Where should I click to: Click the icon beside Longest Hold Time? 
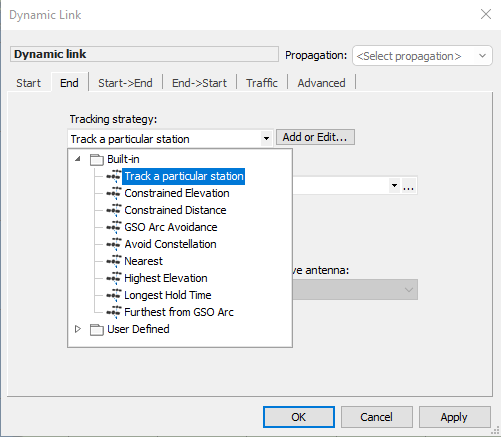tap(114, 295)
